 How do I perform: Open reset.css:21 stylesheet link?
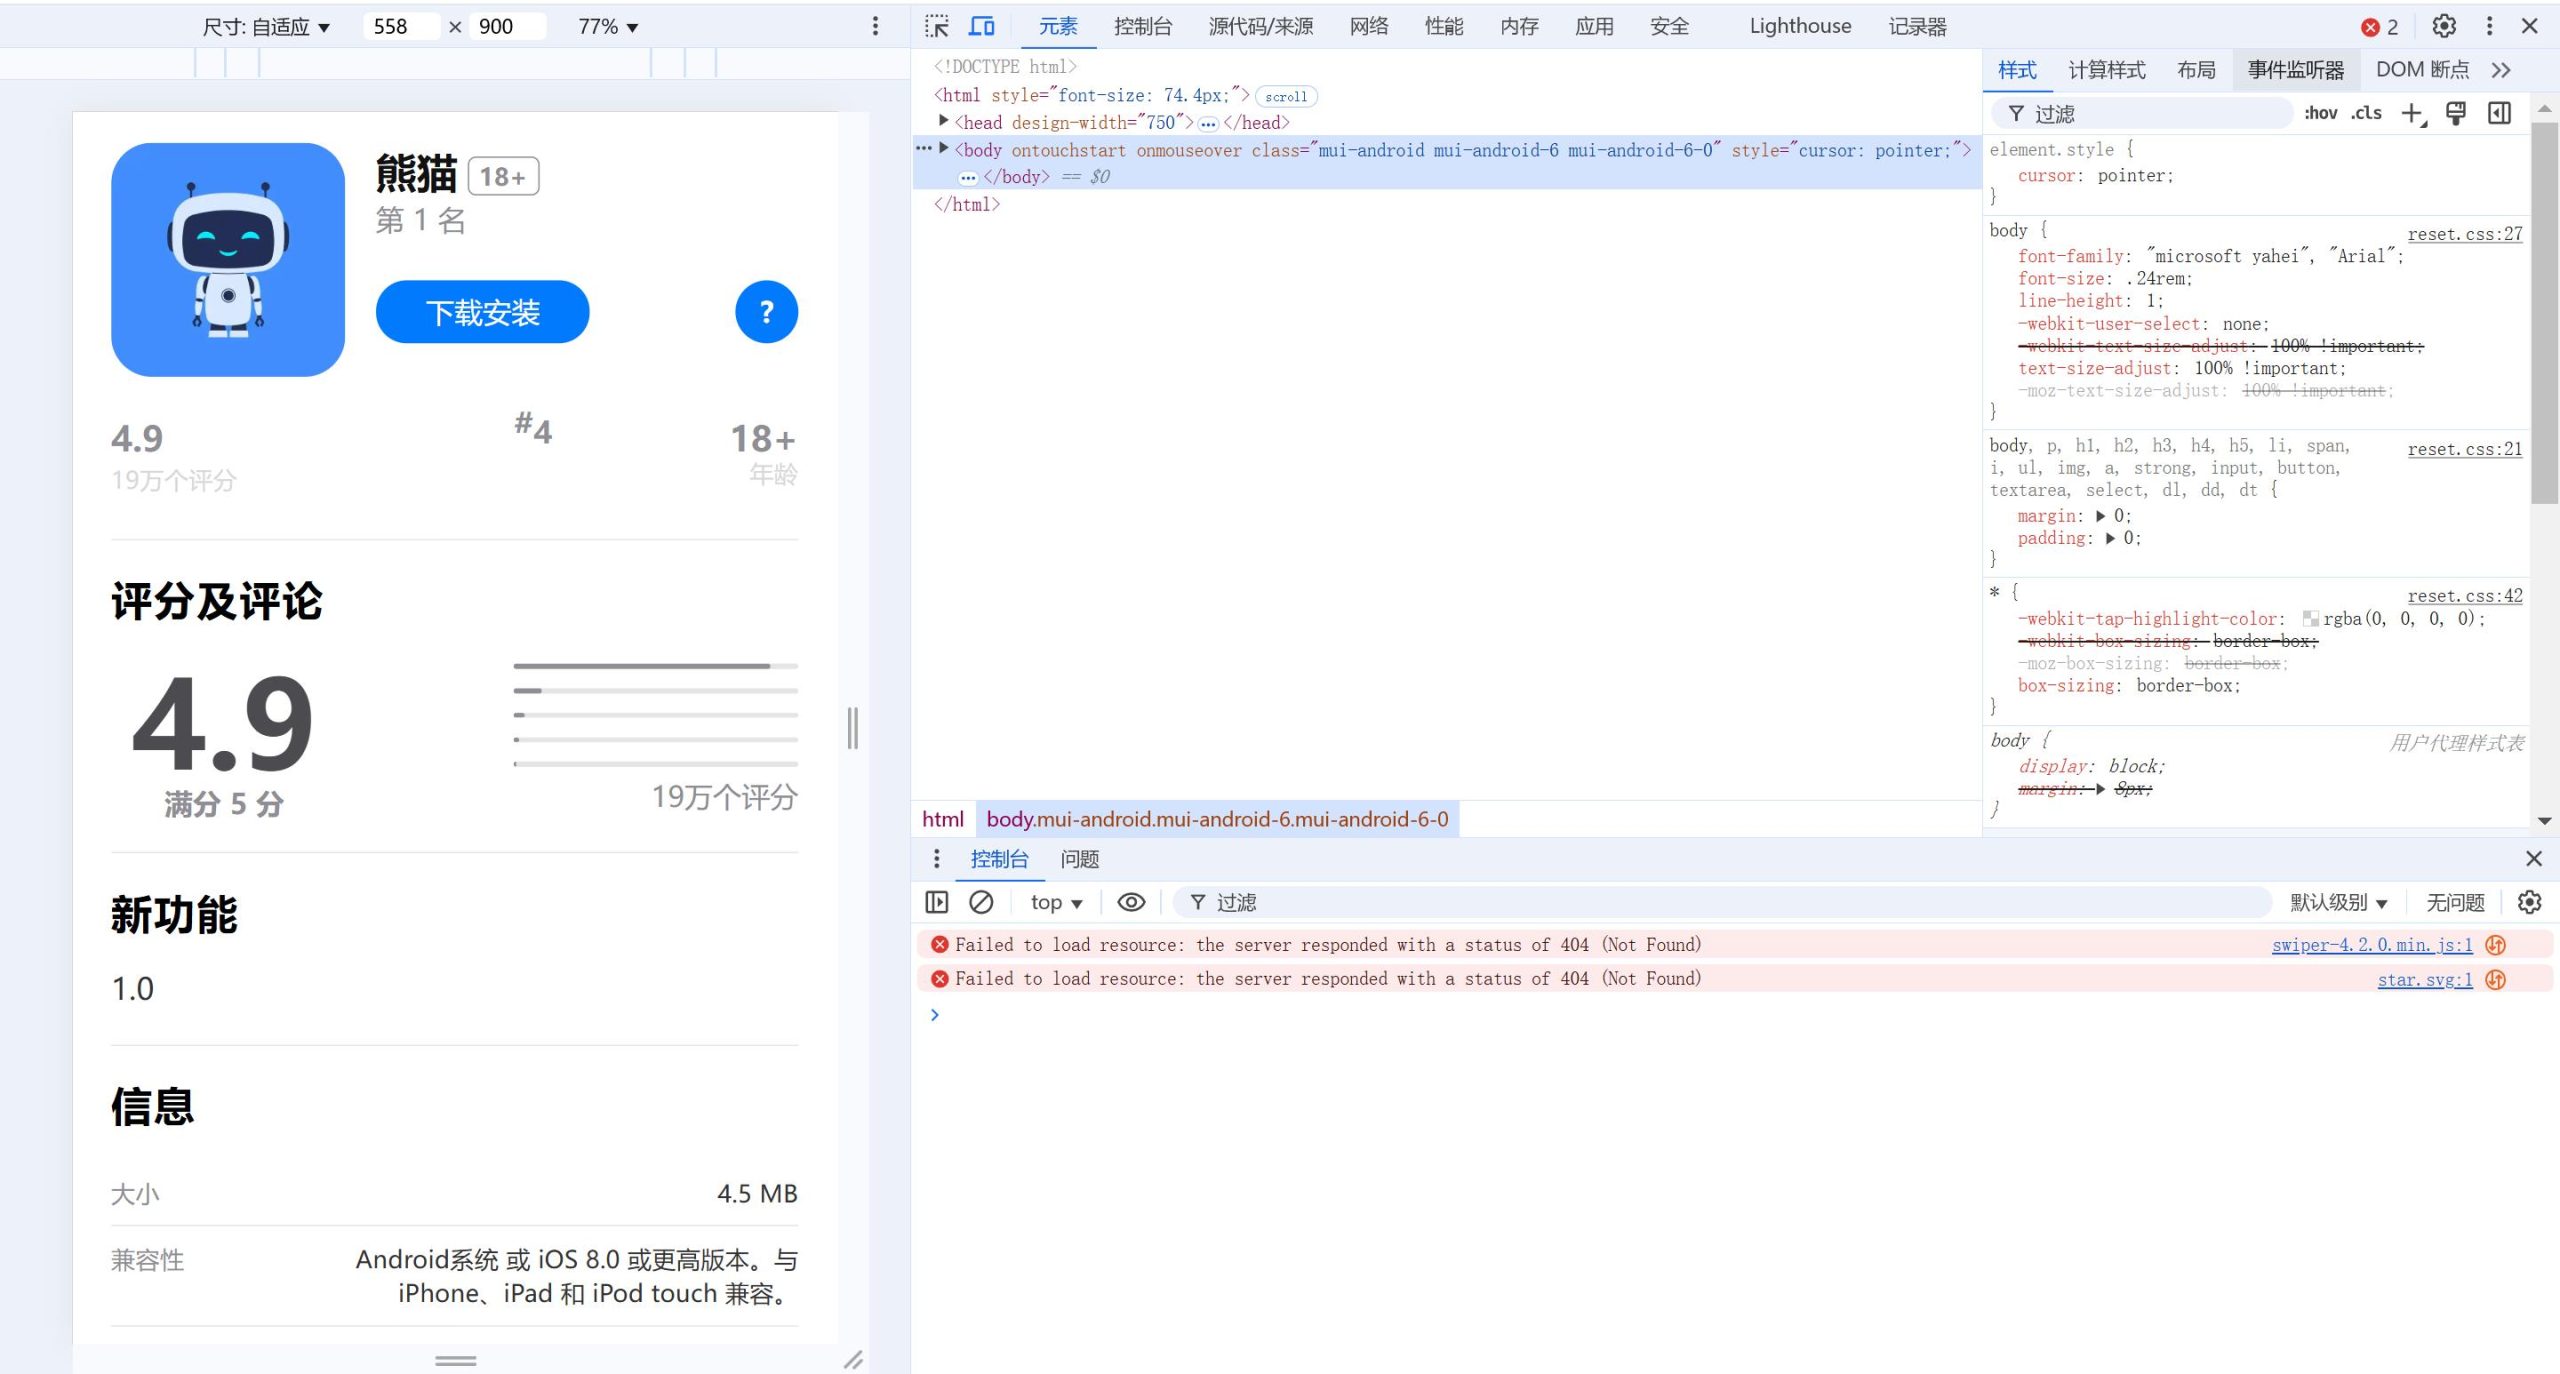coord(2465,449)
